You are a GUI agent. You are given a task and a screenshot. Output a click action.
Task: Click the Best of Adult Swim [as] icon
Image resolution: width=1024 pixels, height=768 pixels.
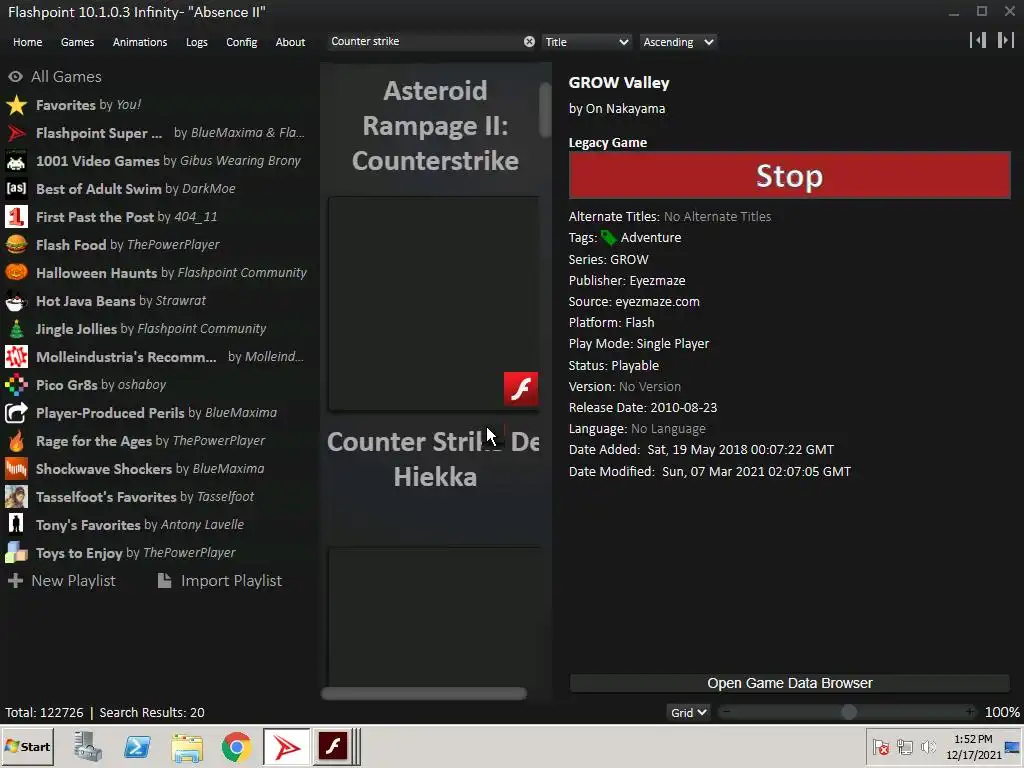point(16,189)
